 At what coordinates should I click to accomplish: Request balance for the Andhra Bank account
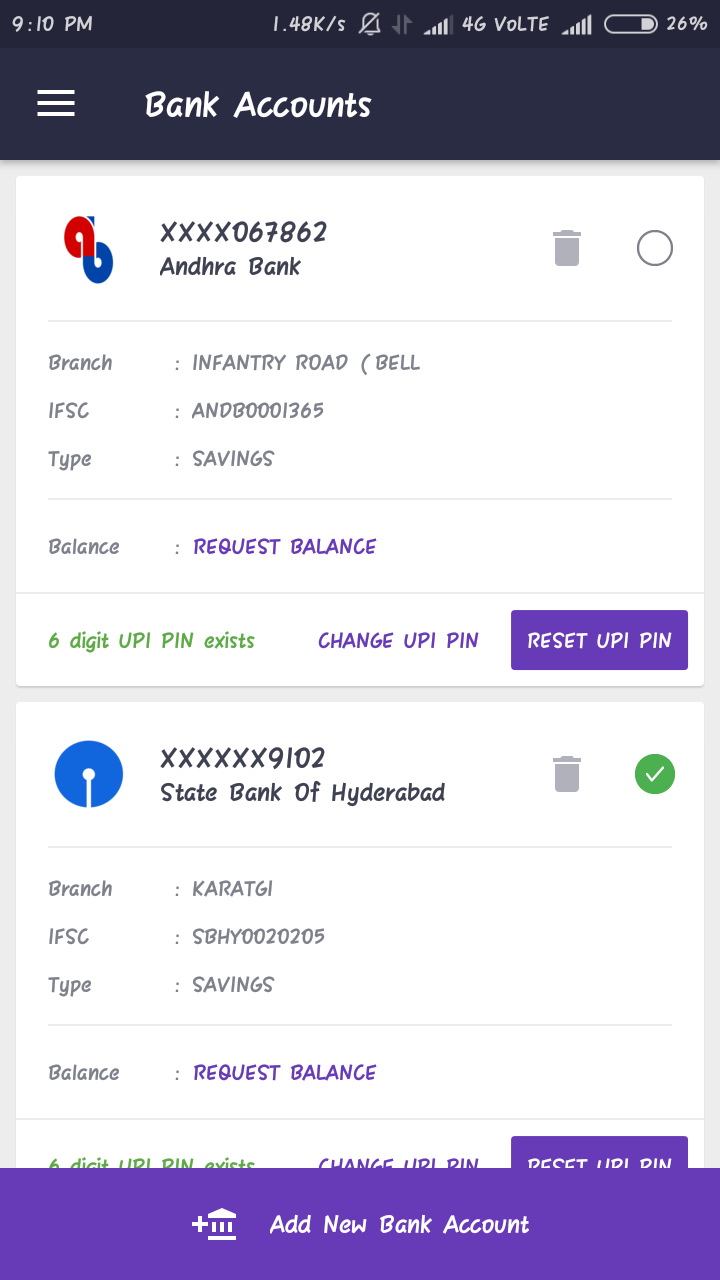point(285,547)
